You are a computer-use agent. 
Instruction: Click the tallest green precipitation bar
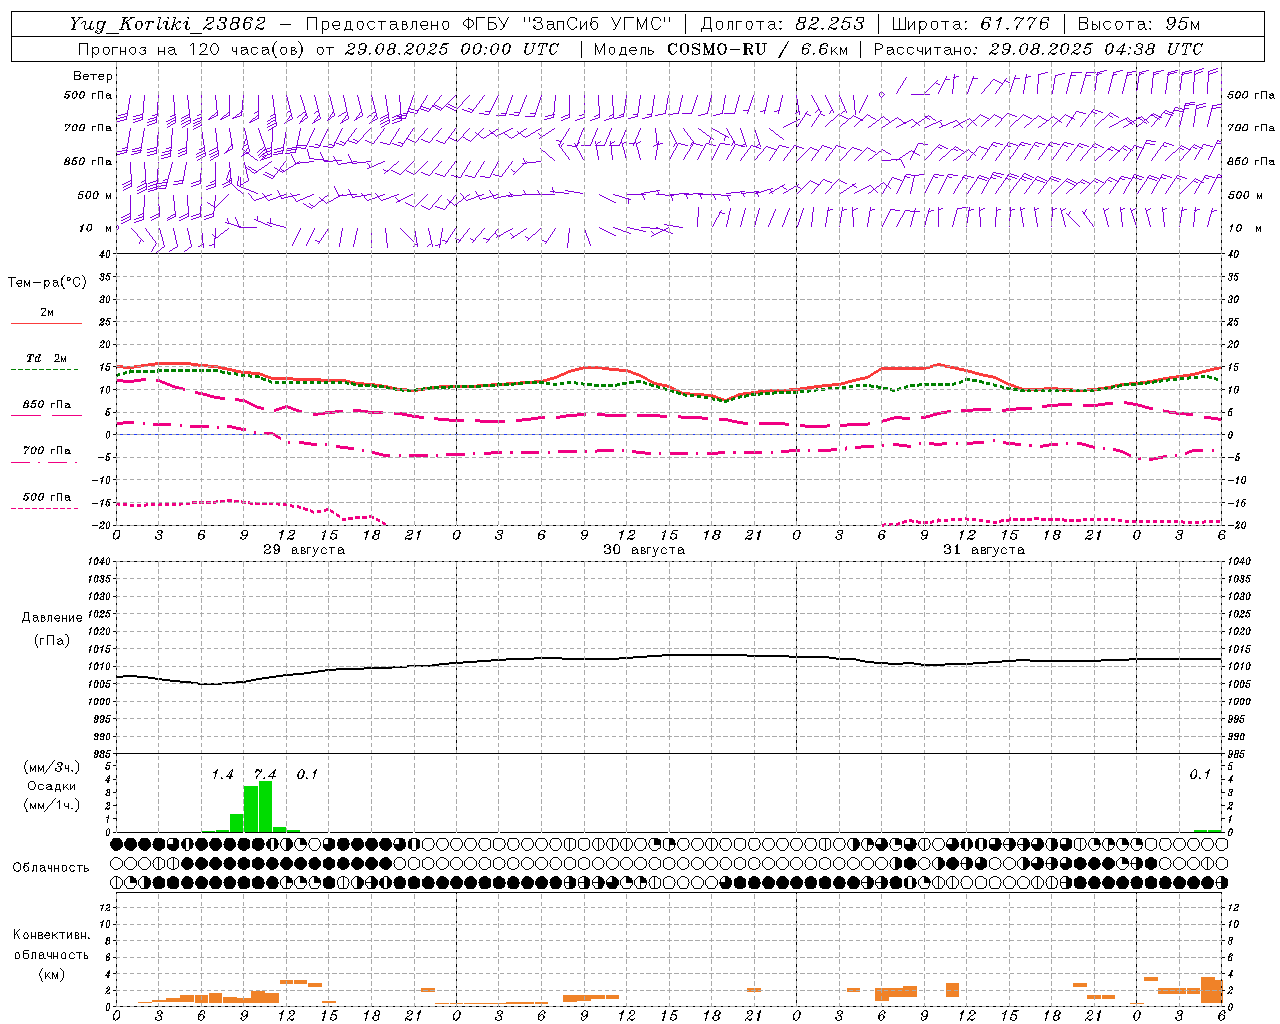point(265,806)
